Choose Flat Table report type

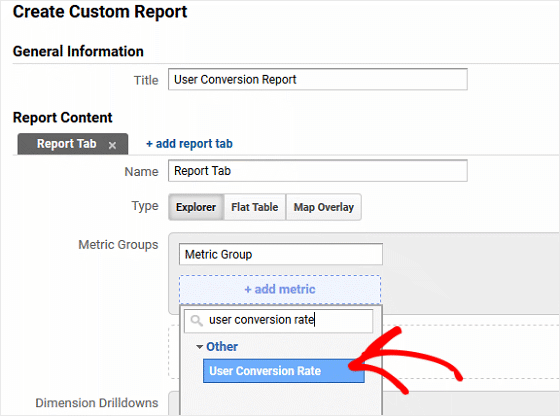(255, 207)
